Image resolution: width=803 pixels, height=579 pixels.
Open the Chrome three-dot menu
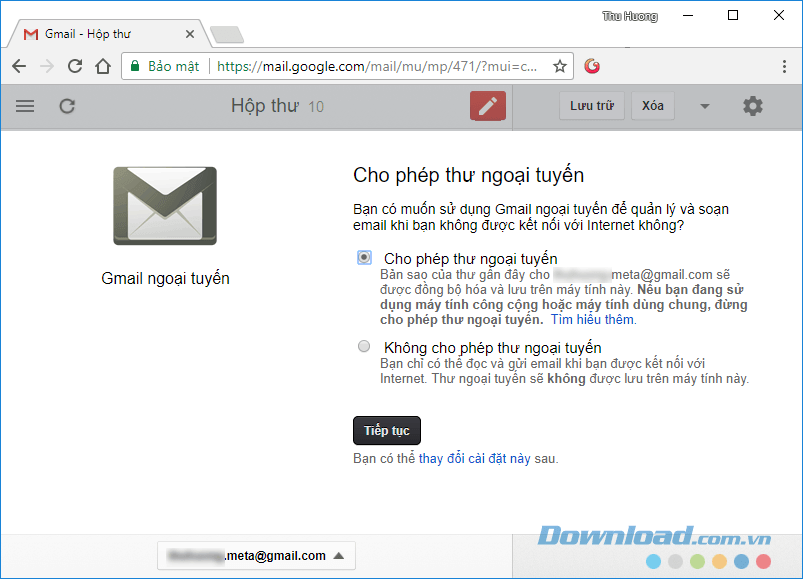783,66
